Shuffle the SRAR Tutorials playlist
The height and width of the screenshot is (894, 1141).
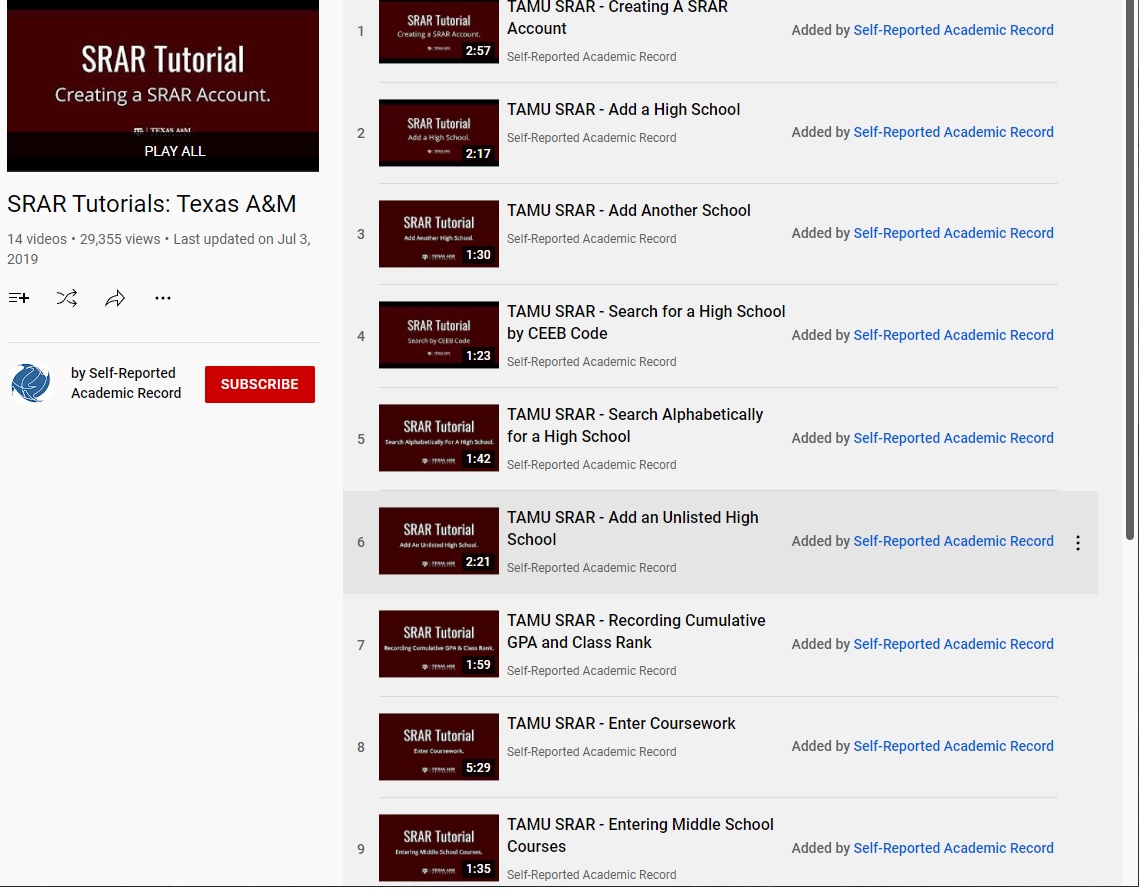(67, 298)
